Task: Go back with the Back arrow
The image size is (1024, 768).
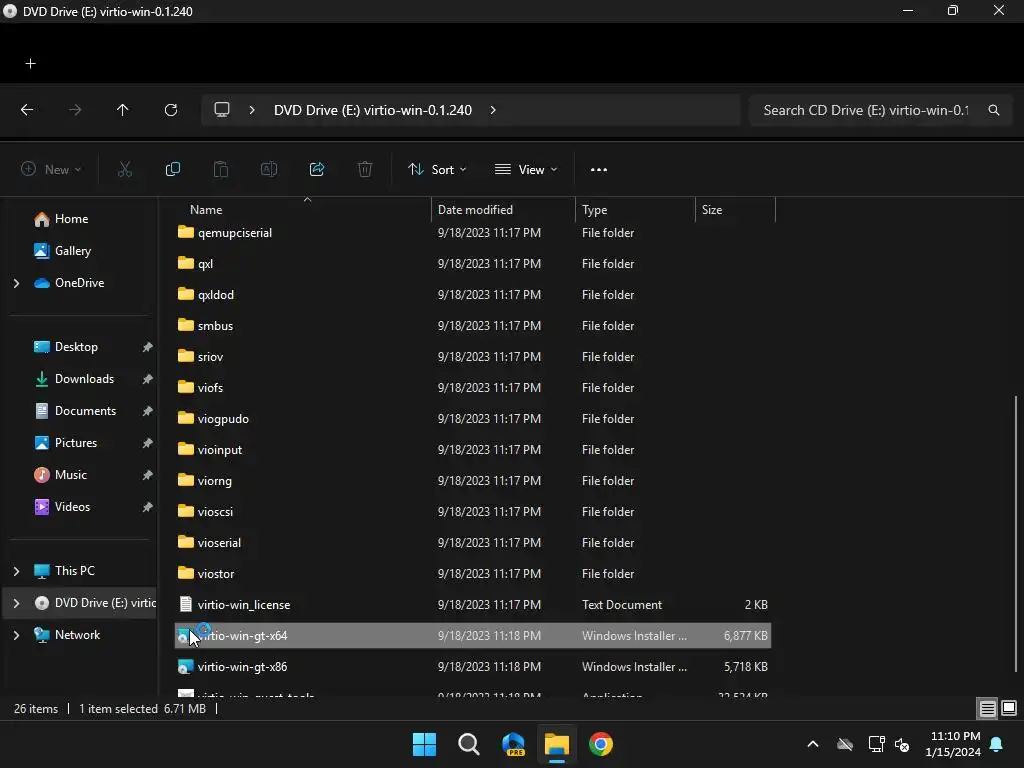Action: (27, 110)
